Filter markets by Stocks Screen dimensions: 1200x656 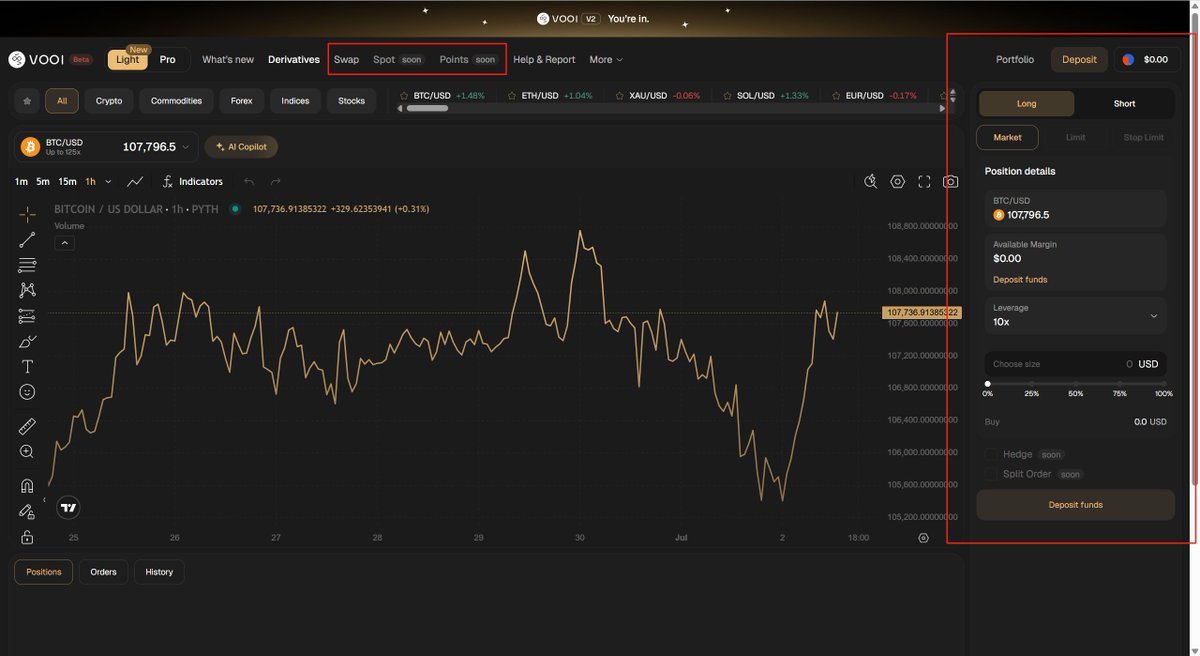pyautogui.click(x=352, y=101)
